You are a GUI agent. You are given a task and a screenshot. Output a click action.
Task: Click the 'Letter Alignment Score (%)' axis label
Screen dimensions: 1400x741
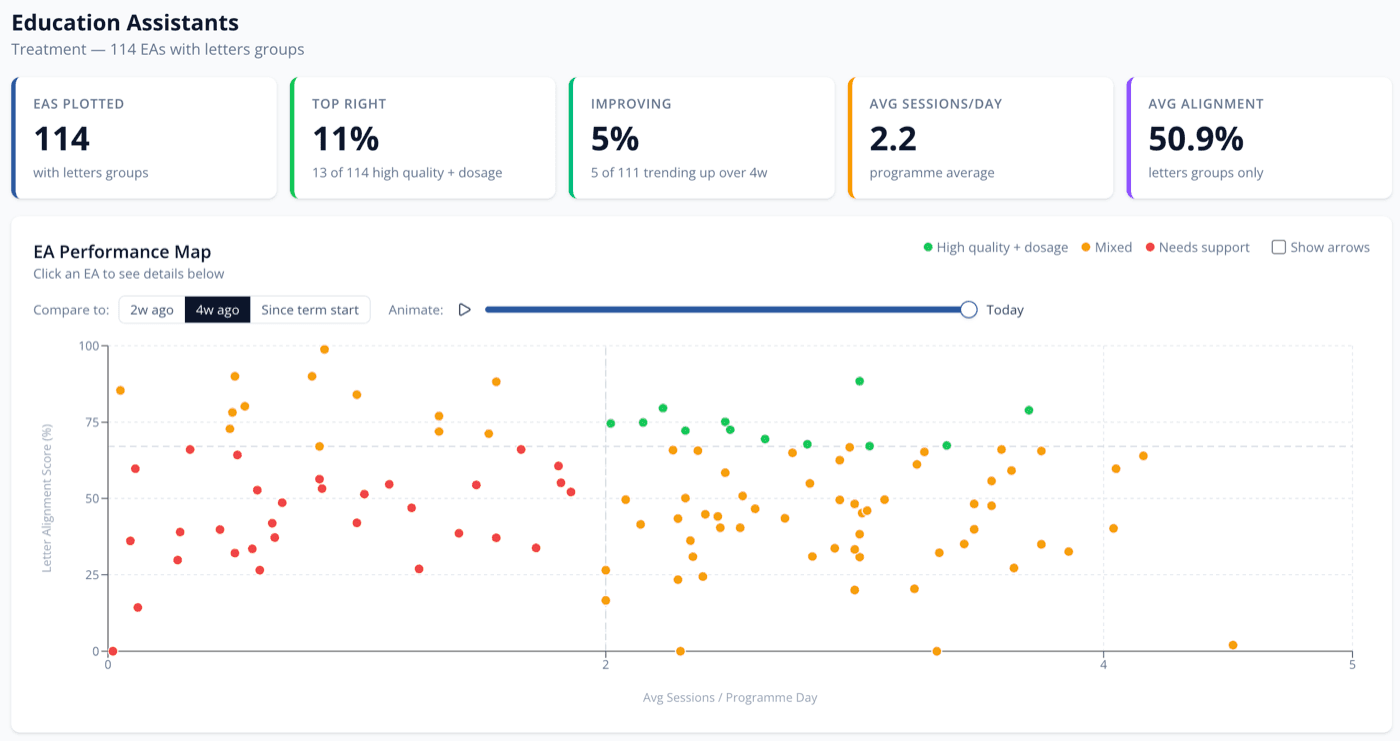point(47,498)
